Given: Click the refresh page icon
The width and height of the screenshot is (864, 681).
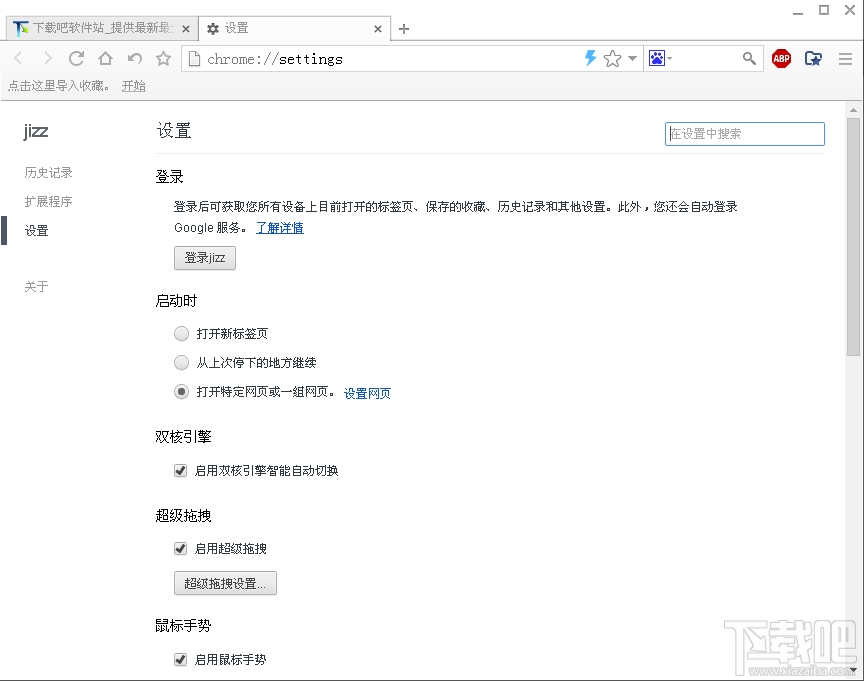Looking at the screenshot, I should [x=76, y=58].
